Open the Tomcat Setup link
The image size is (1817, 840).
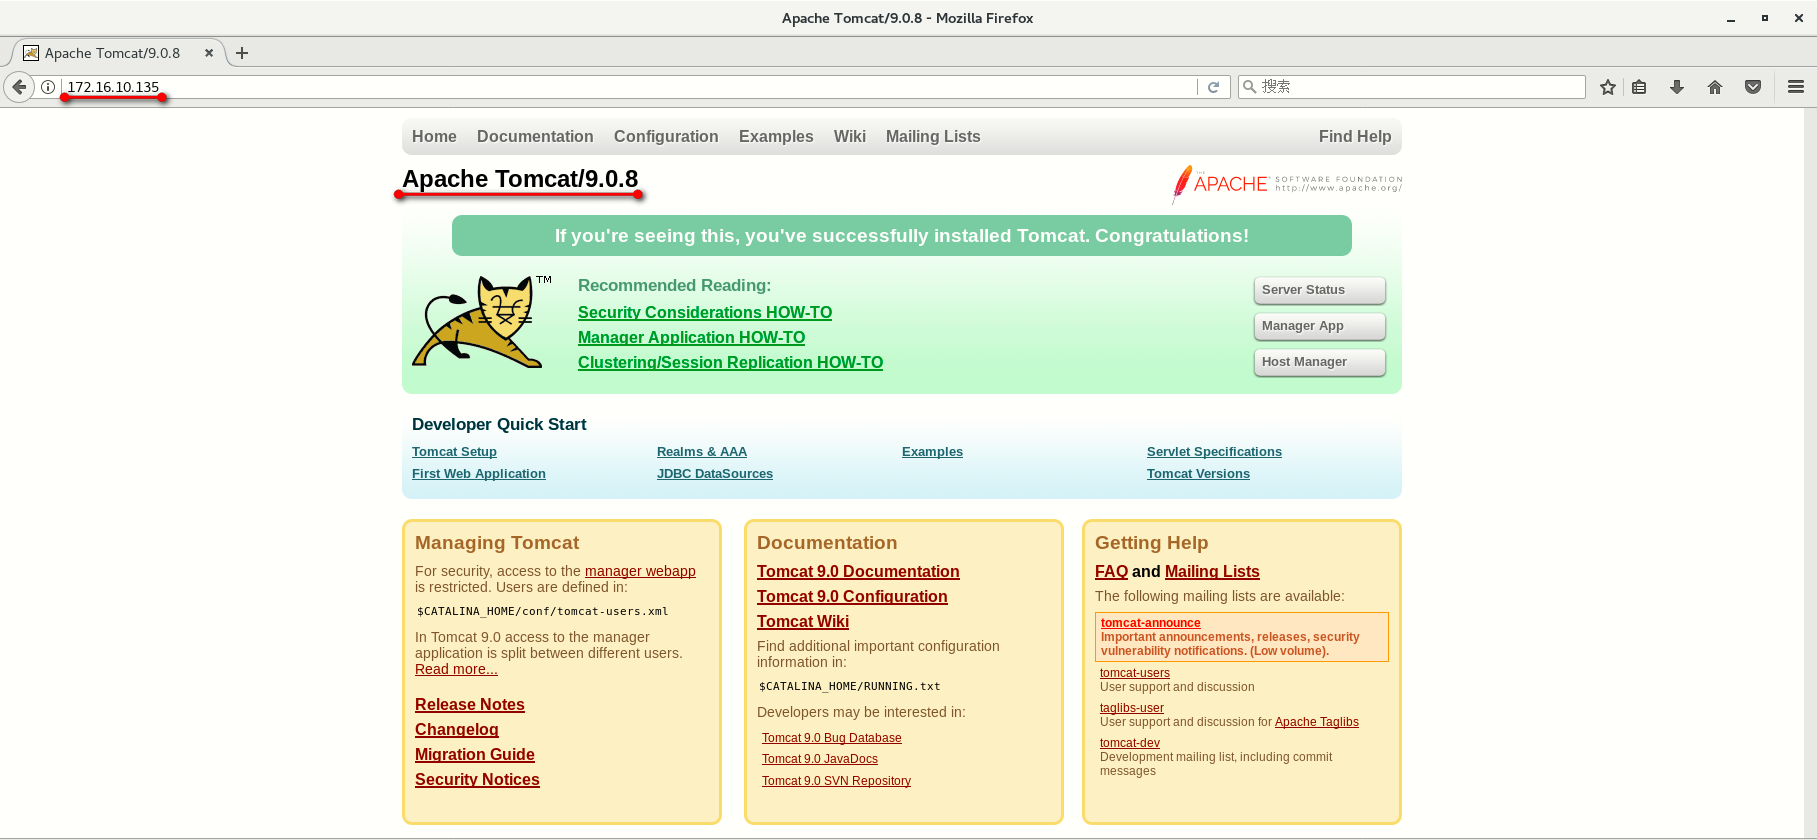tap(454, 452)
